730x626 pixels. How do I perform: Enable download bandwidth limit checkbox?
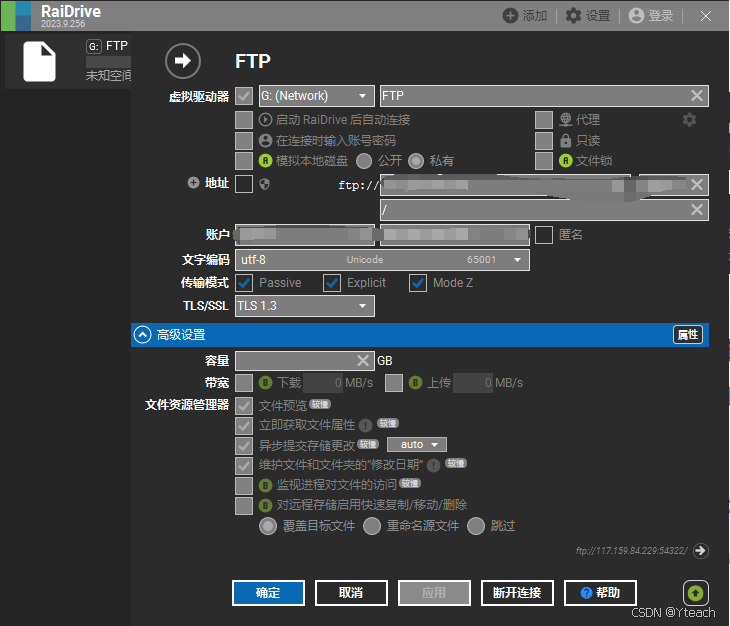244,383
